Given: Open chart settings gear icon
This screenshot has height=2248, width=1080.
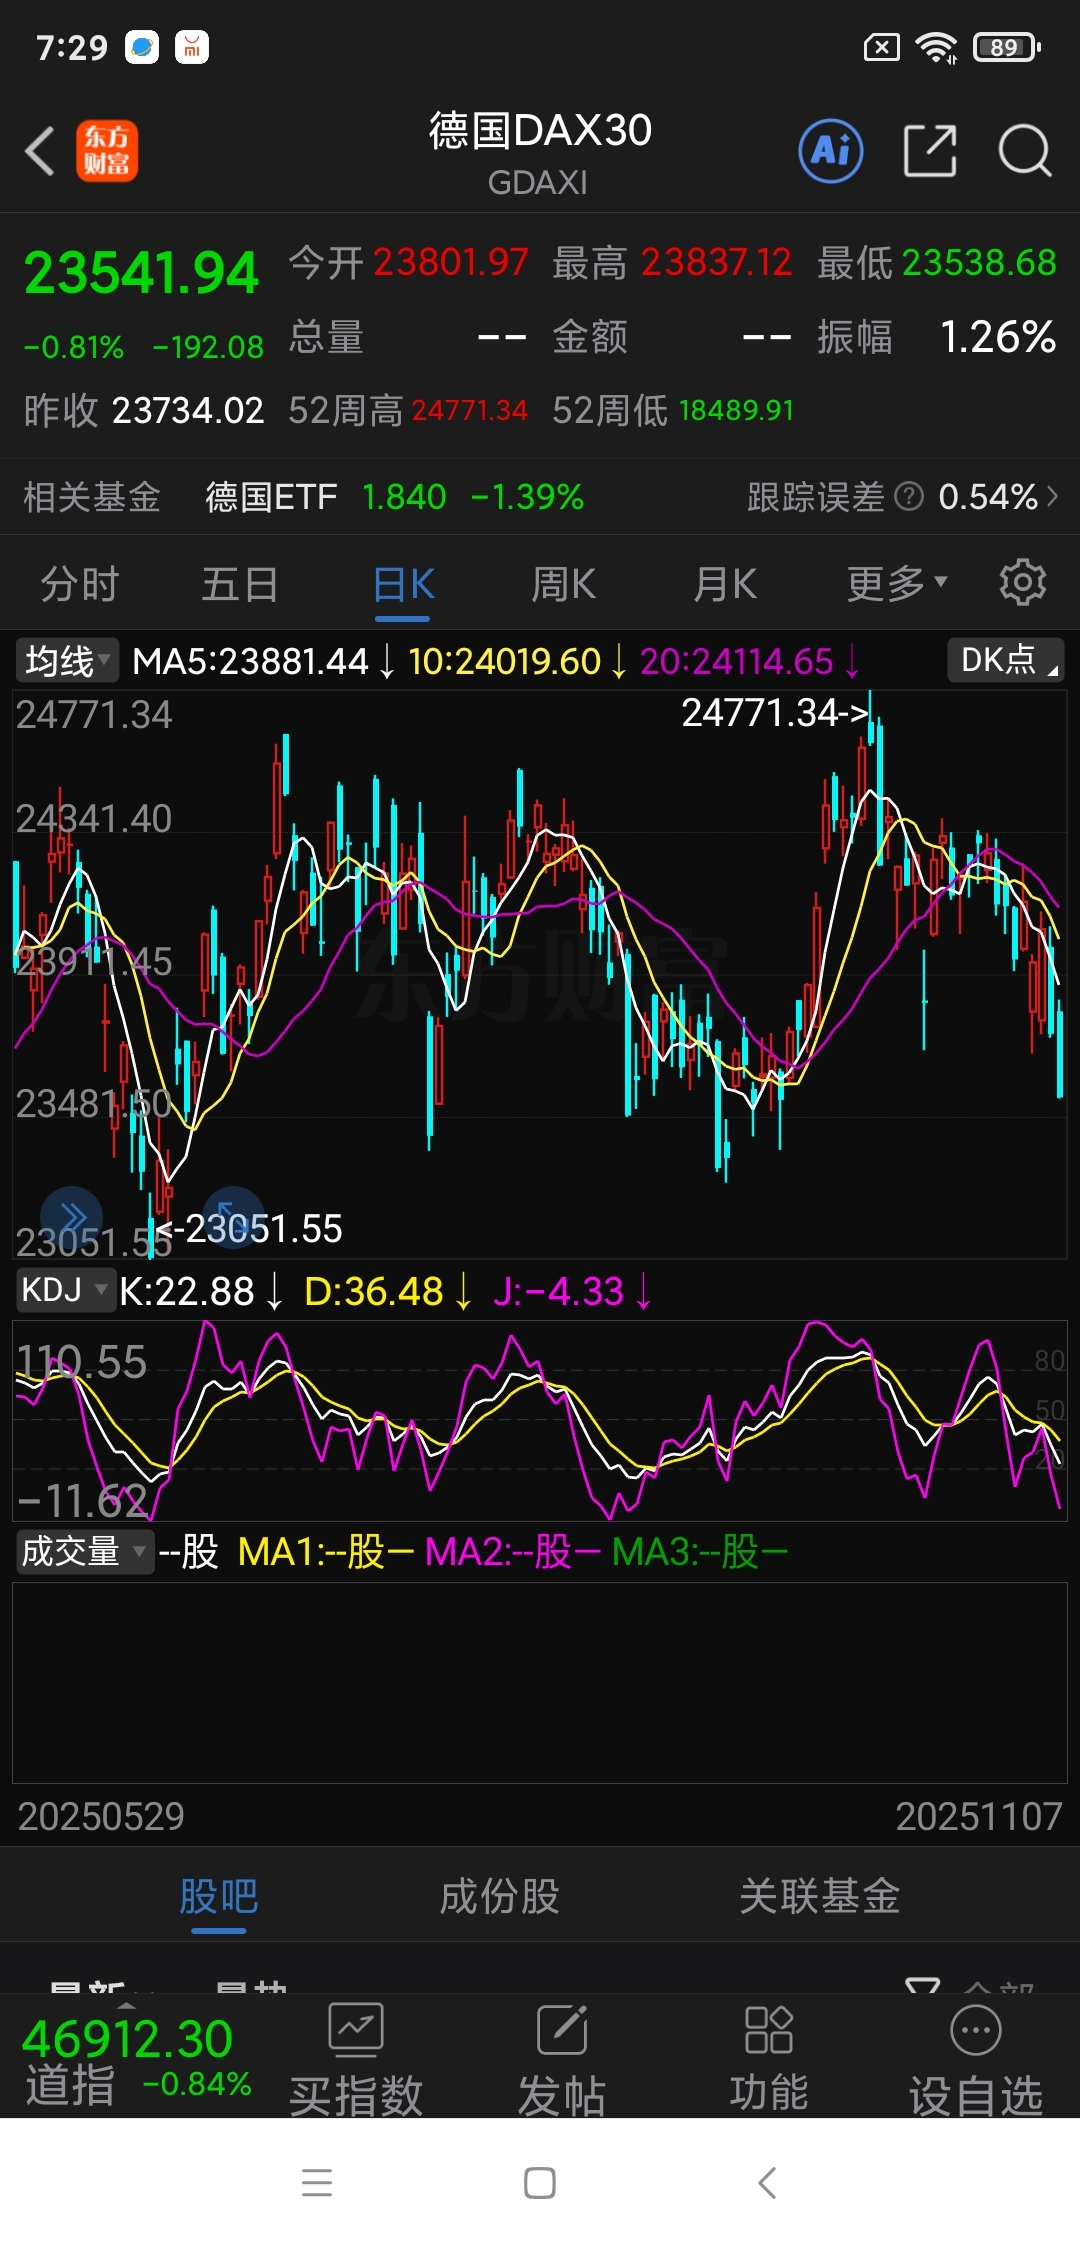Looking at the screenshot, I should tap(1023, 583).
